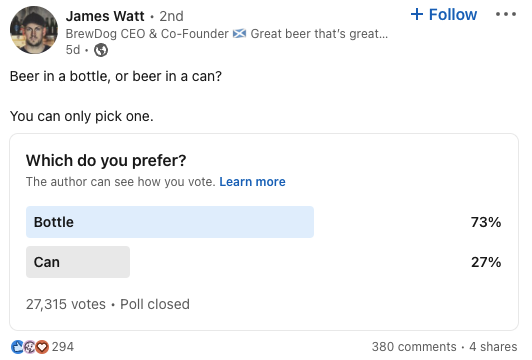Screen dimensions: 532x360
Task: Open the Learn more link
Action: pyautogui.click(x=252, y=182)
